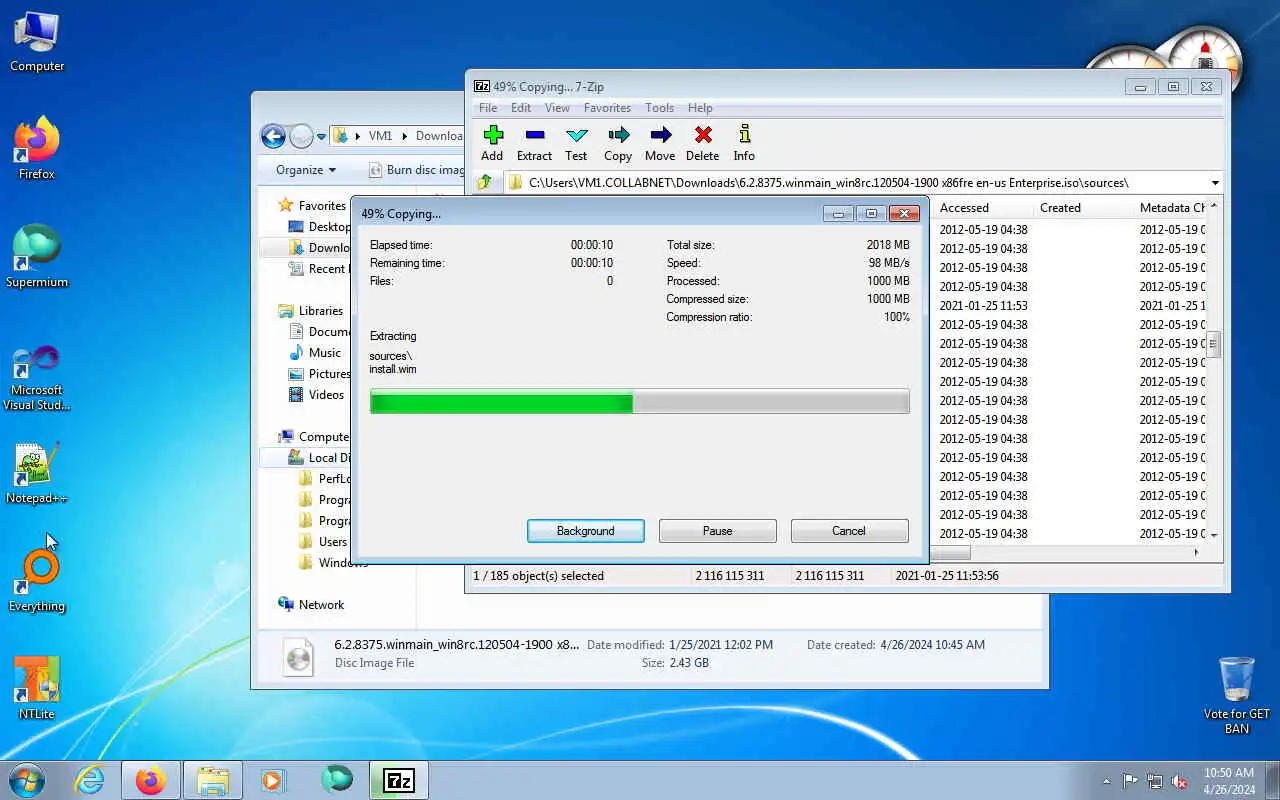The height and width of the screenshot is (800, 1280).
Task: Click the Copy arrow icon in 7-Zip
Action: pyautogui.click(x=618, y=135)
